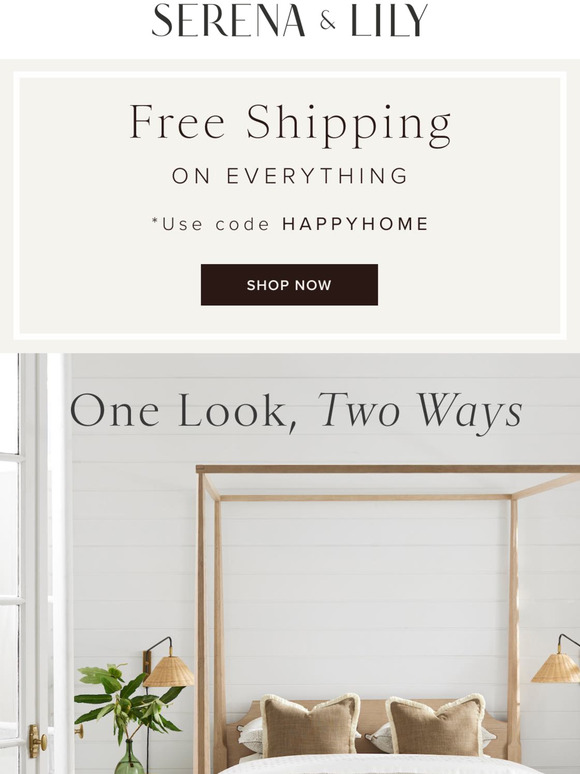Click the Free Shipping headline
Screen dimensions: 580x774
pyautogui.click(x=290, y=124)
